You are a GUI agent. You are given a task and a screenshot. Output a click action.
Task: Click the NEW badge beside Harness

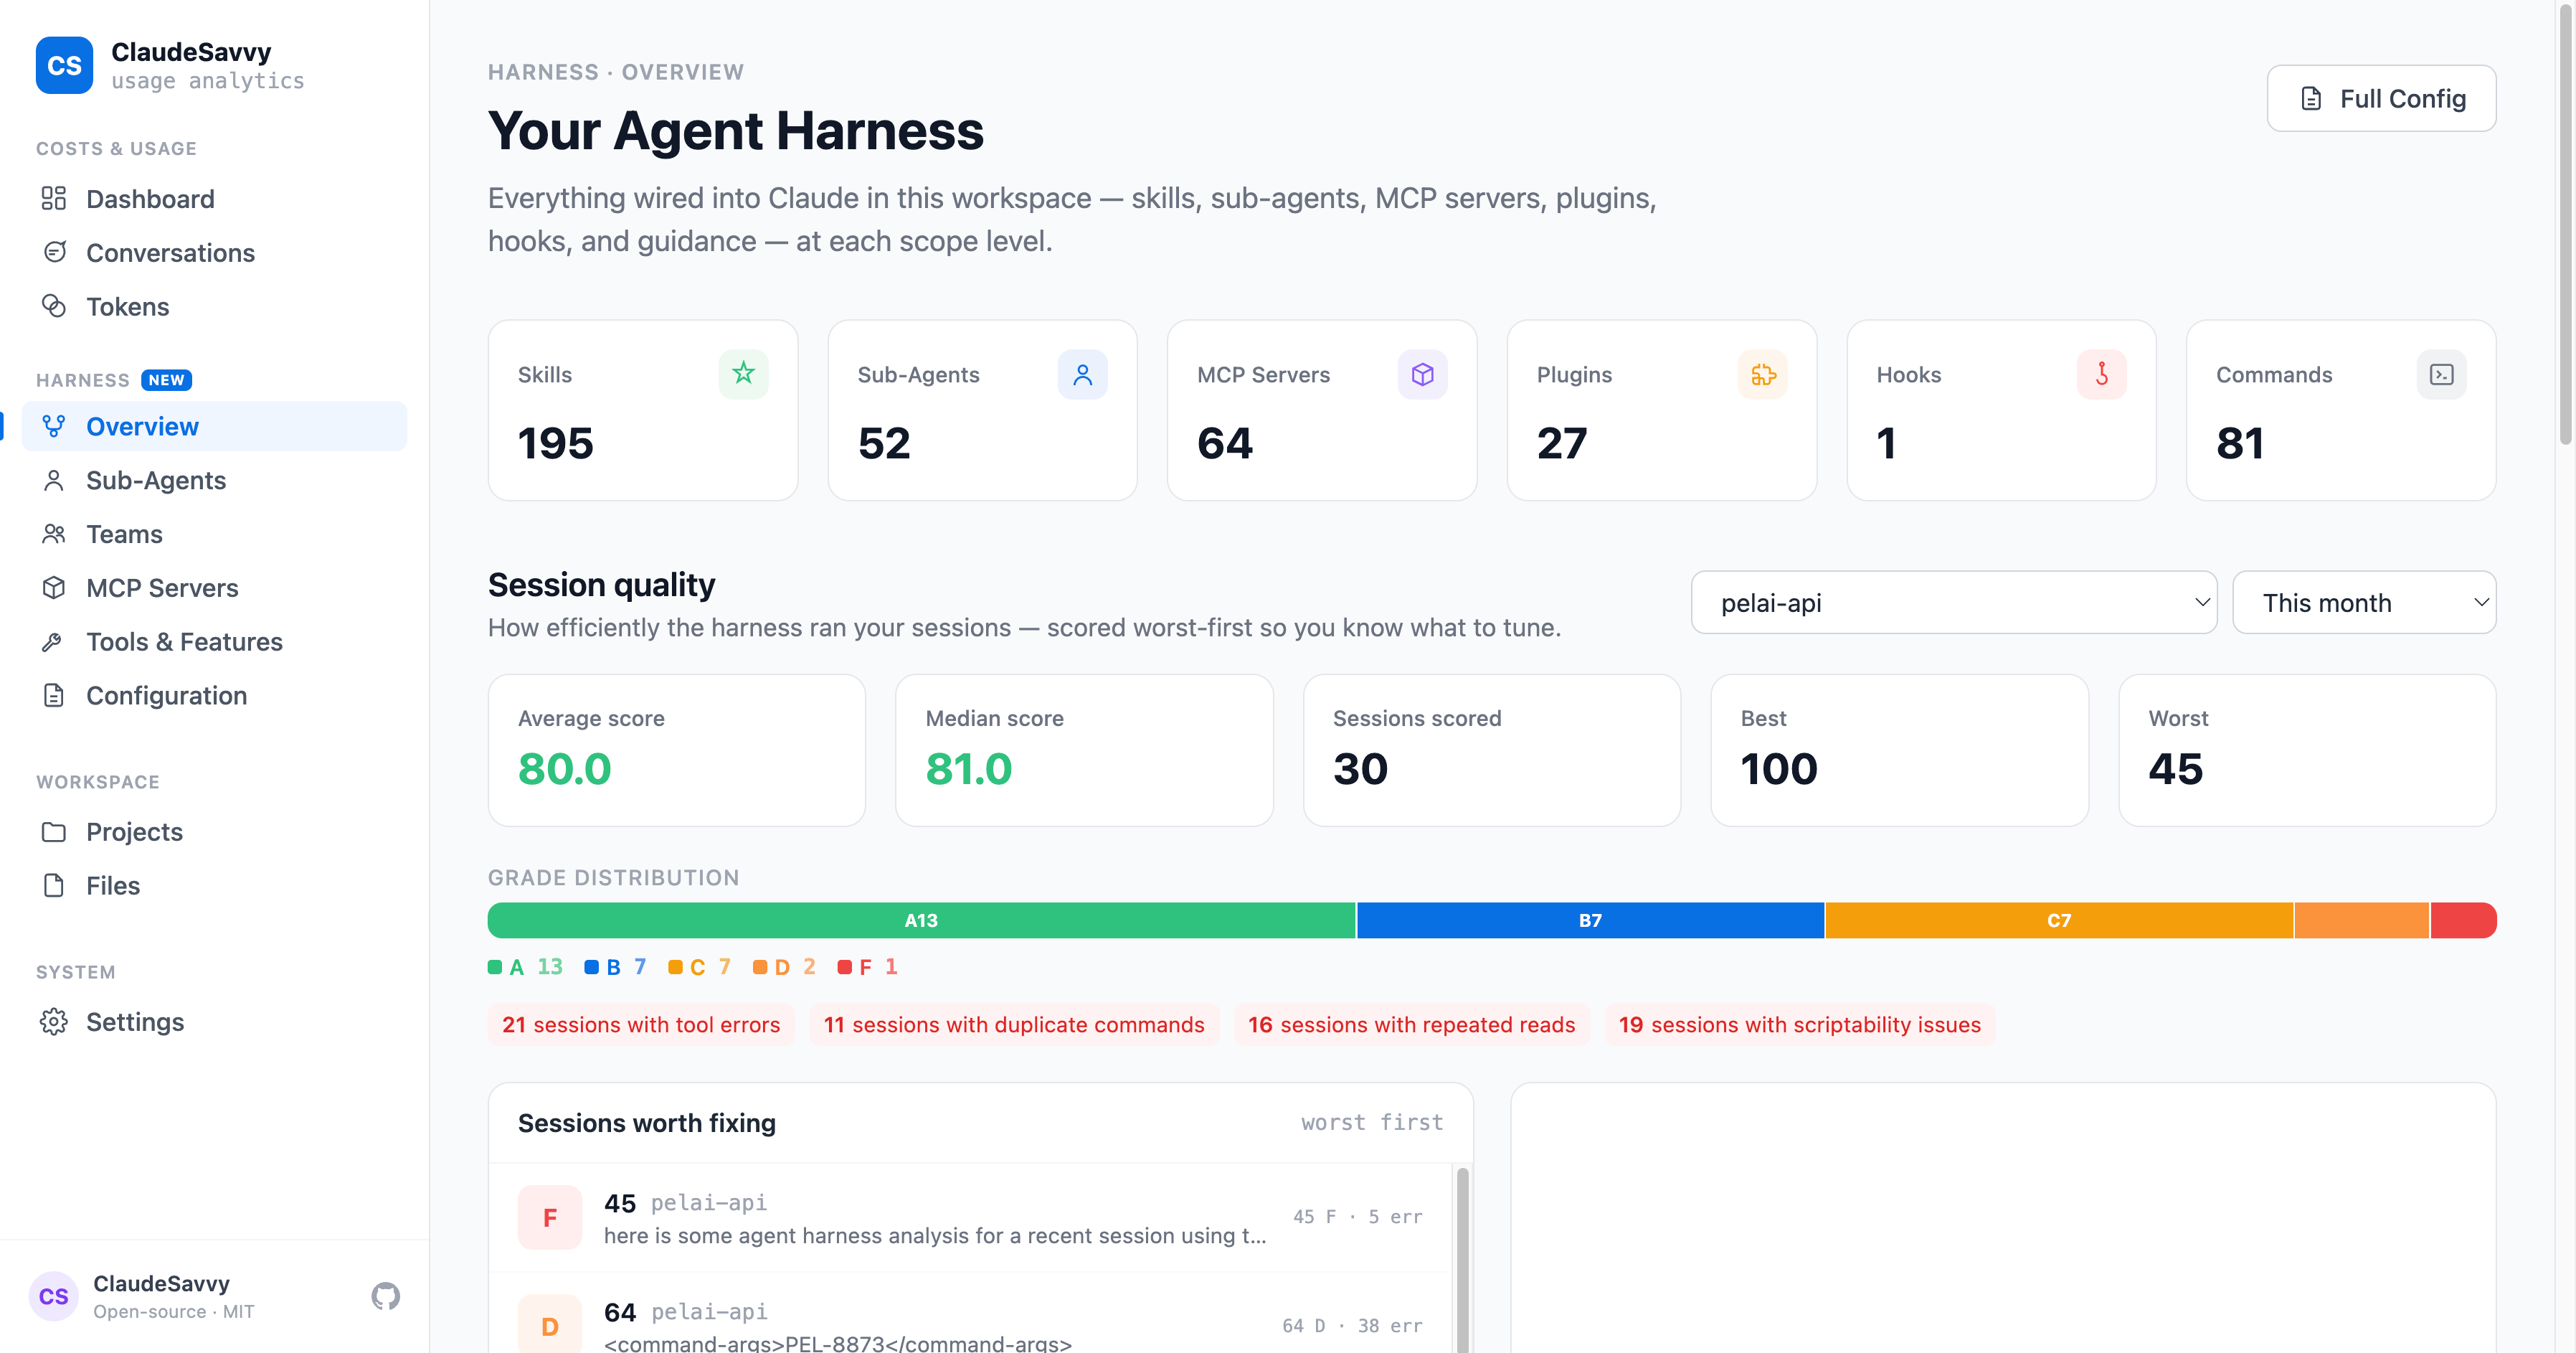click(166, 380)
